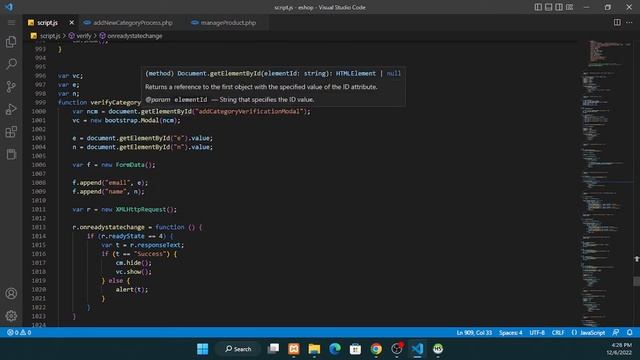Click script.js in the breadcrumb

point(50,36)
